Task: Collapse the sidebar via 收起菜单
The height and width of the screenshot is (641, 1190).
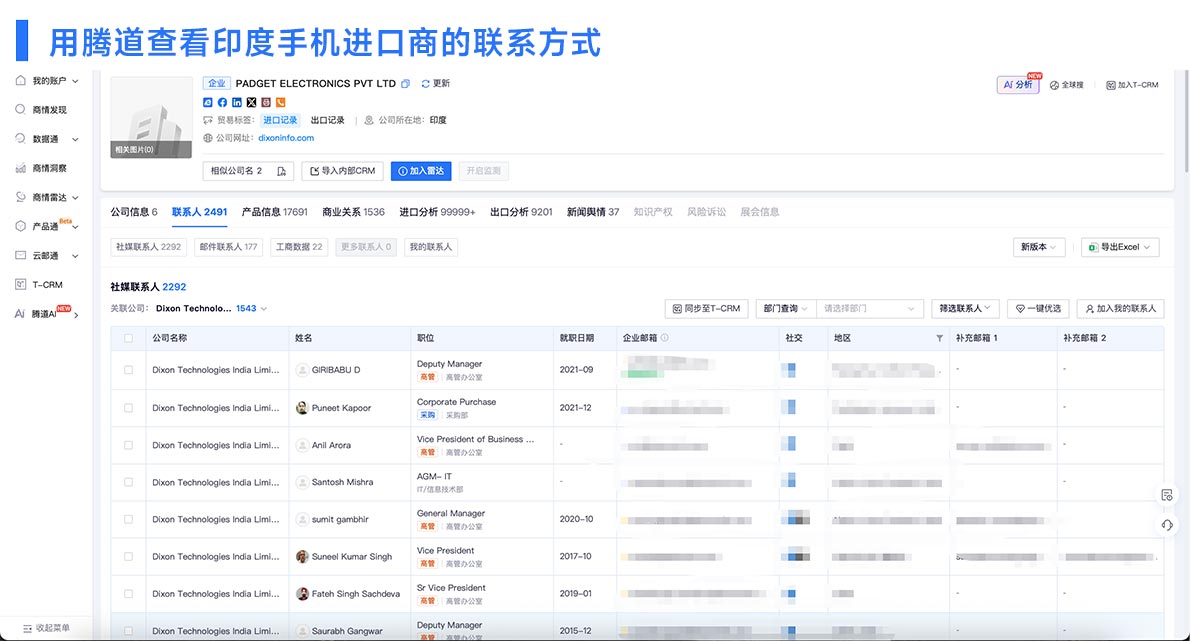Action: [x=45, y=628]
